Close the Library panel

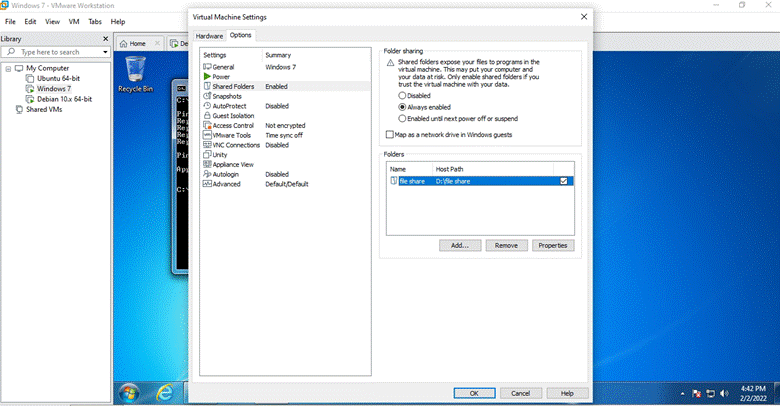[105, 39]
